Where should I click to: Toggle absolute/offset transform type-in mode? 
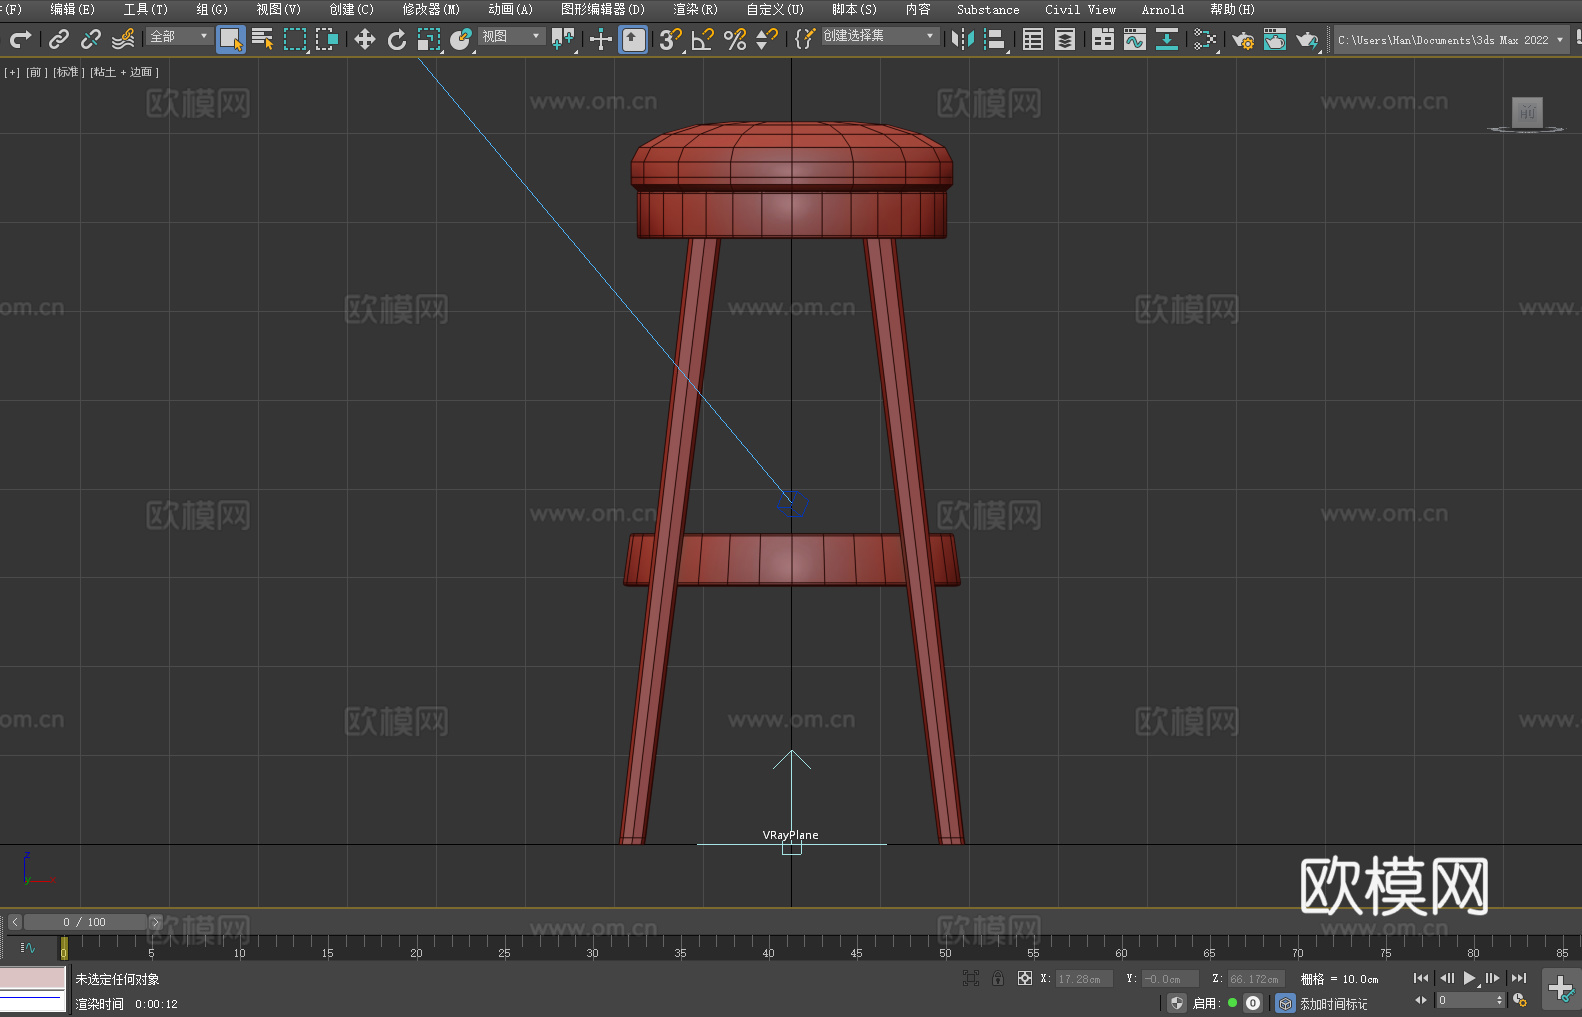pyautogui.click(x=1024, y=978)
